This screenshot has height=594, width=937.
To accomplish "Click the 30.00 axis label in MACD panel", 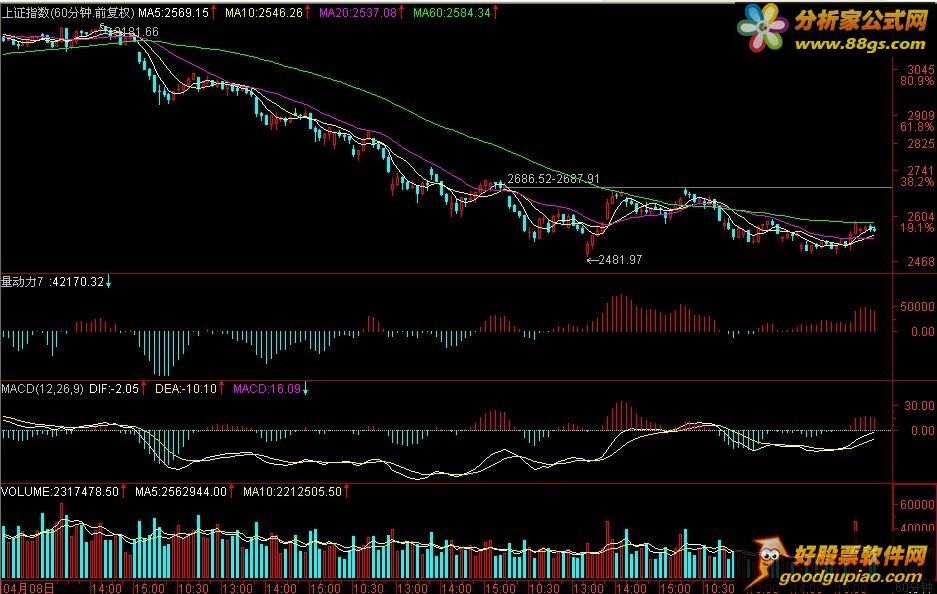I will 919,406.
